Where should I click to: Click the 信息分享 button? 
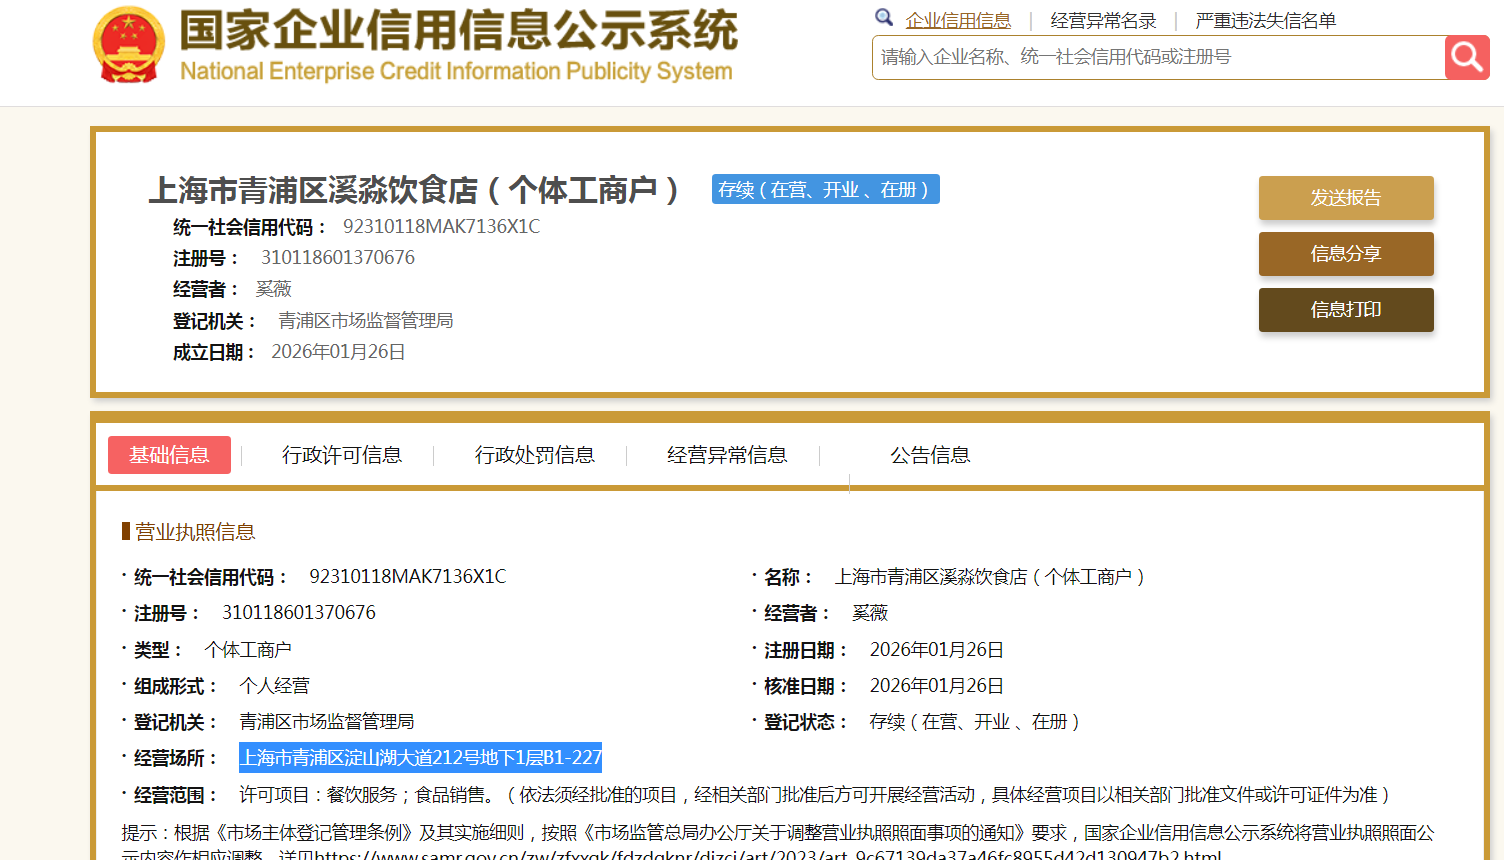coord(1346,254)
